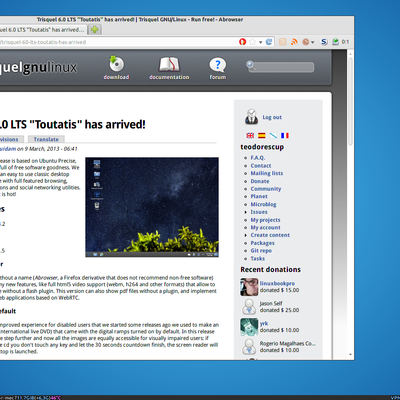Screen dimensions: 400x400
Task: Open the Tasks sidebar link
Action: coord(258,259)
